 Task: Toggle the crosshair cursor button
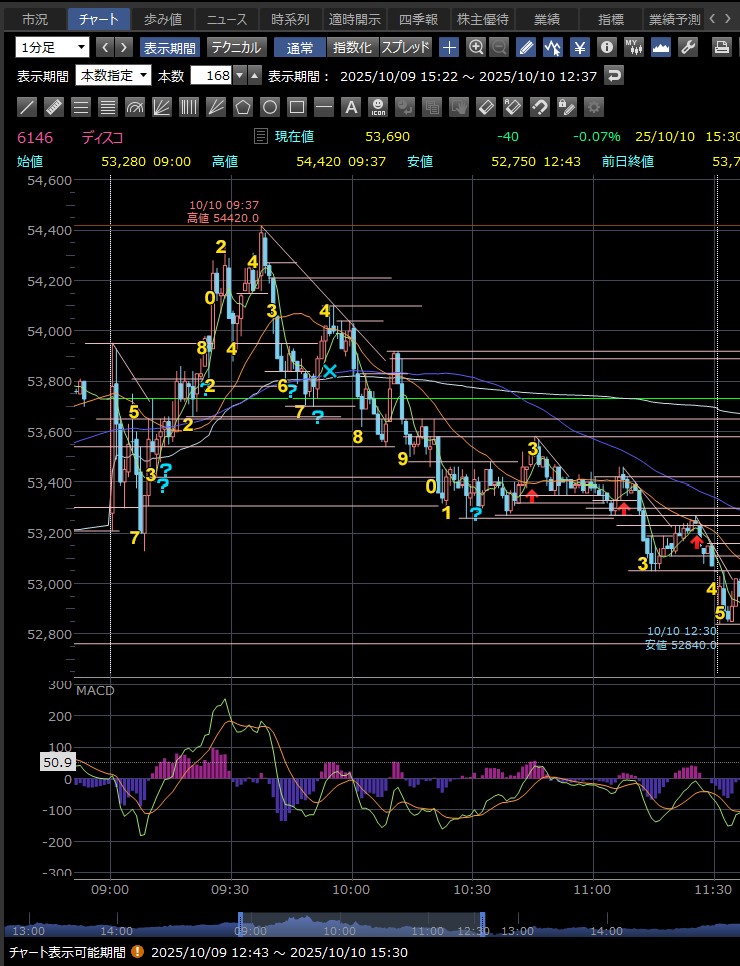tap(450, 47)
